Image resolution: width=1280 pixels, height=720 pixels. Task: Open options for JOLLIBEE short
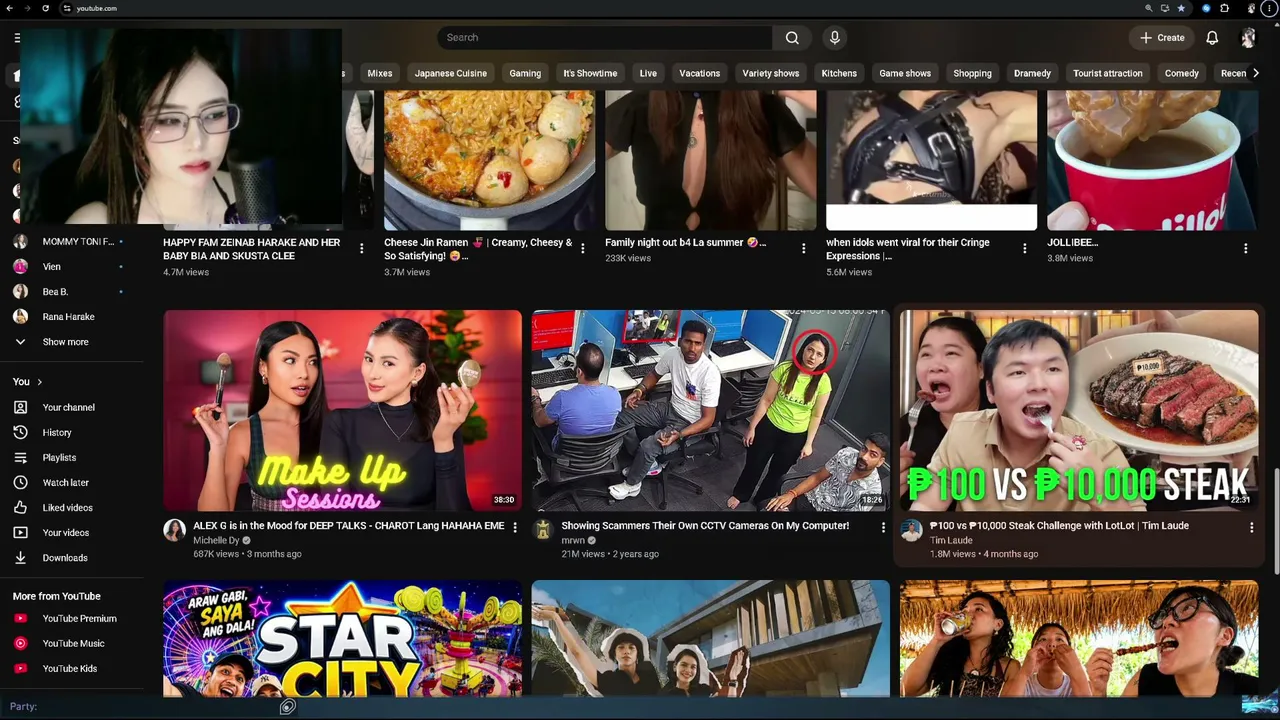[x=1246, y=249]
